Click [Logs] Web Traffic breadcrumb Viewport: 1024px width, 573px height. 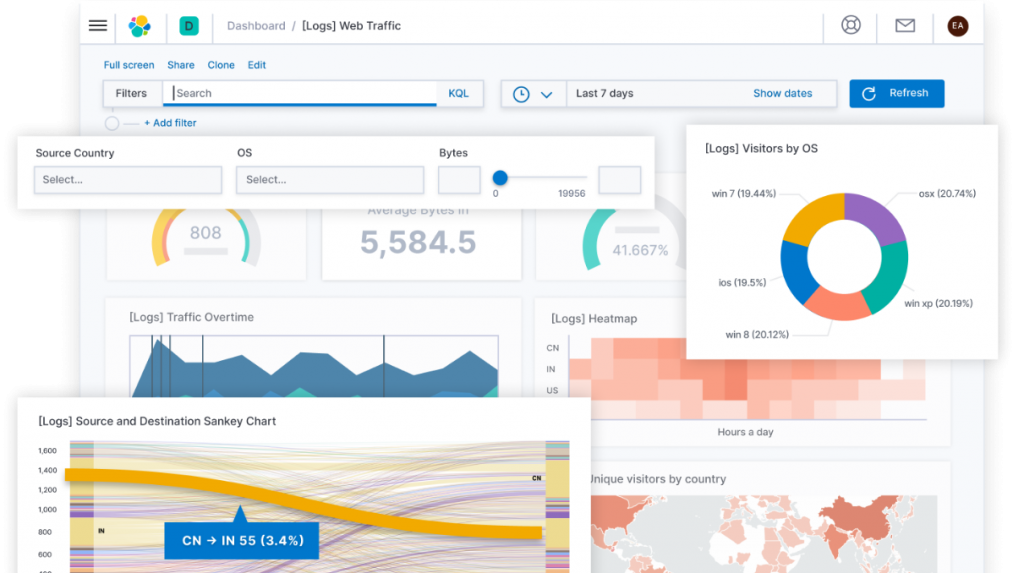click(351, 26)
